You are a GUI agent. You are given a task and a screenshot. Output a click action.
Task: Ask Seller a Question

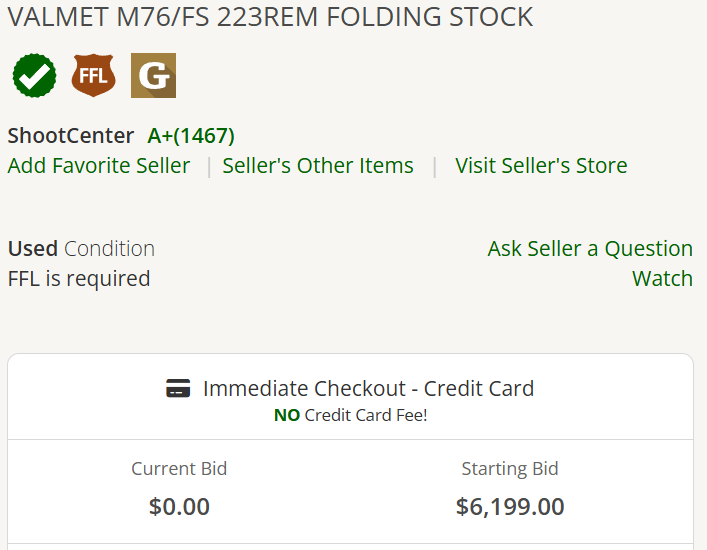[590, 248]
